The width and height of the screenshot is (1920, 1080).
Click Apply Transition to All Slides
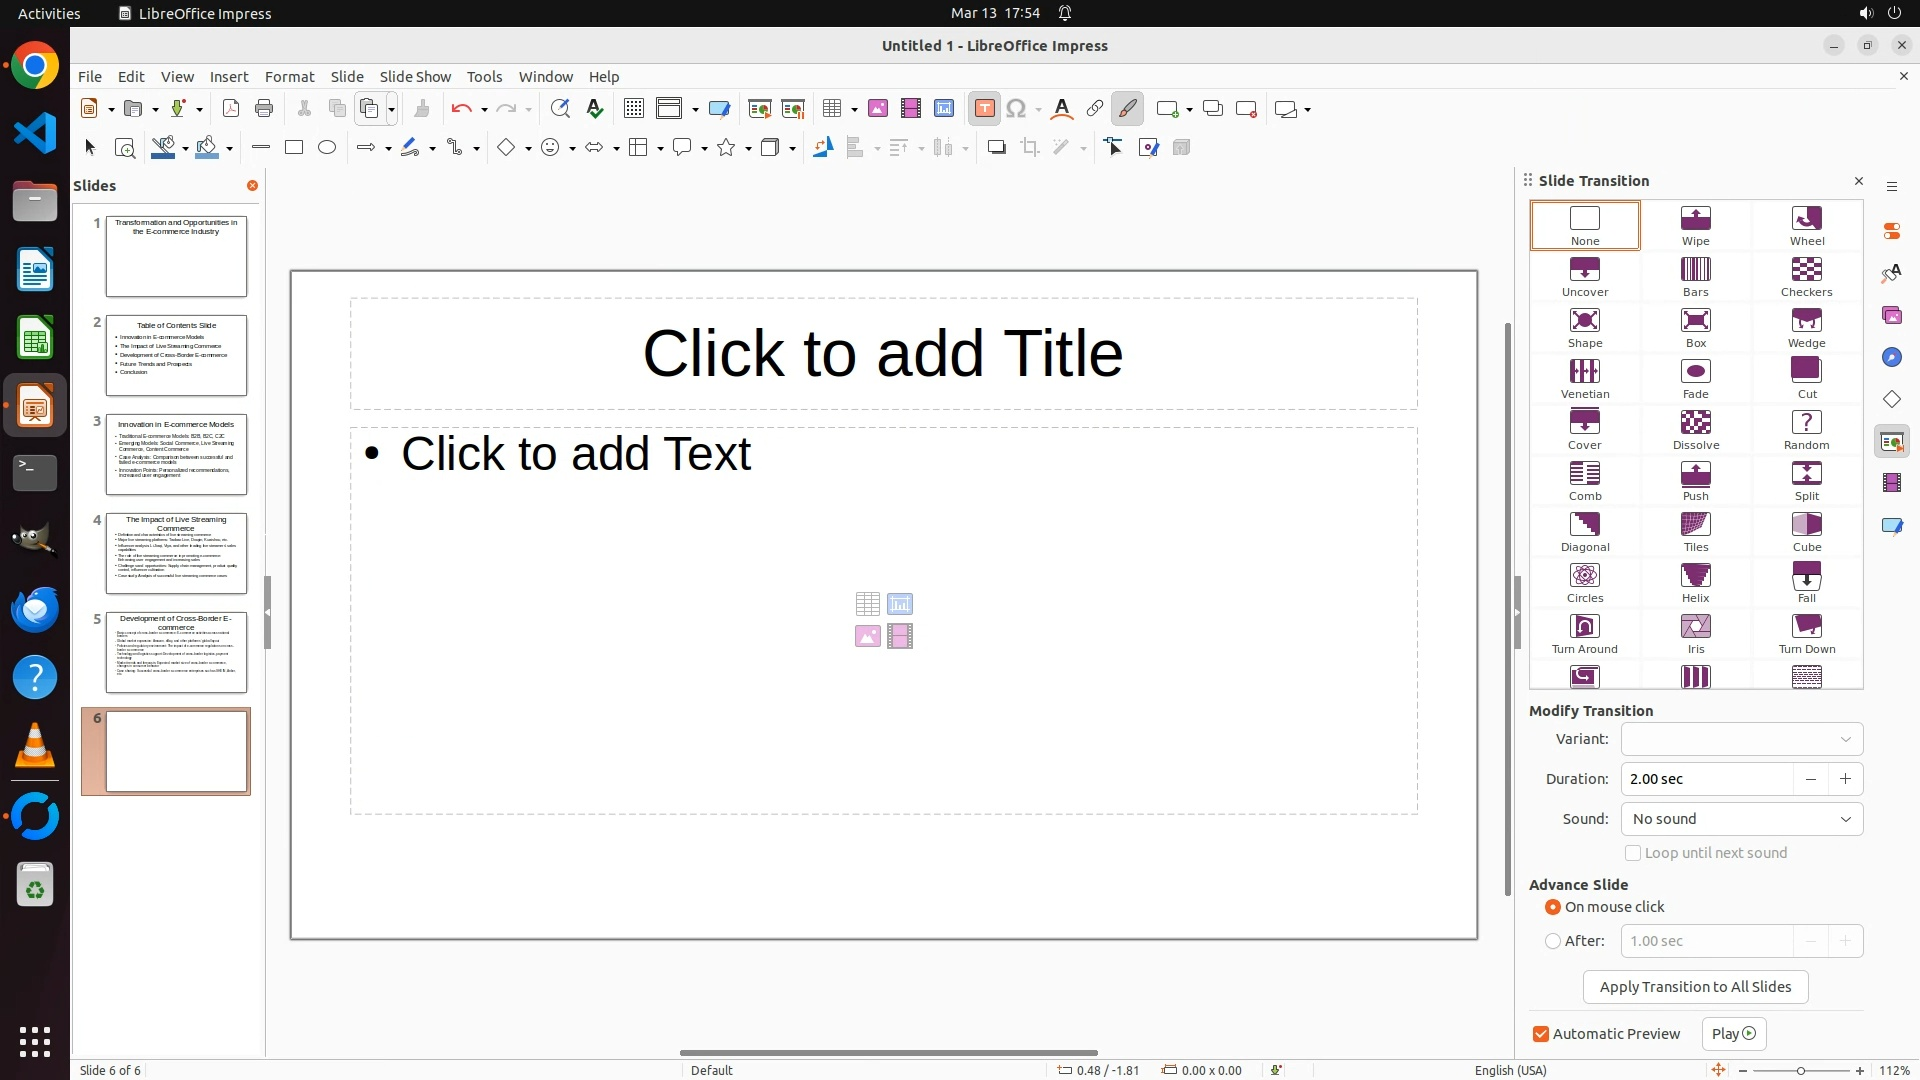[1695, 987]
